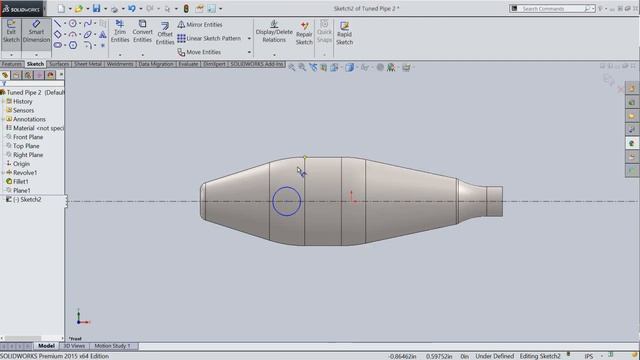This screenshot has height=360, width=640.
Task: Click Mirror Entities
Action: tap(200, 24)
